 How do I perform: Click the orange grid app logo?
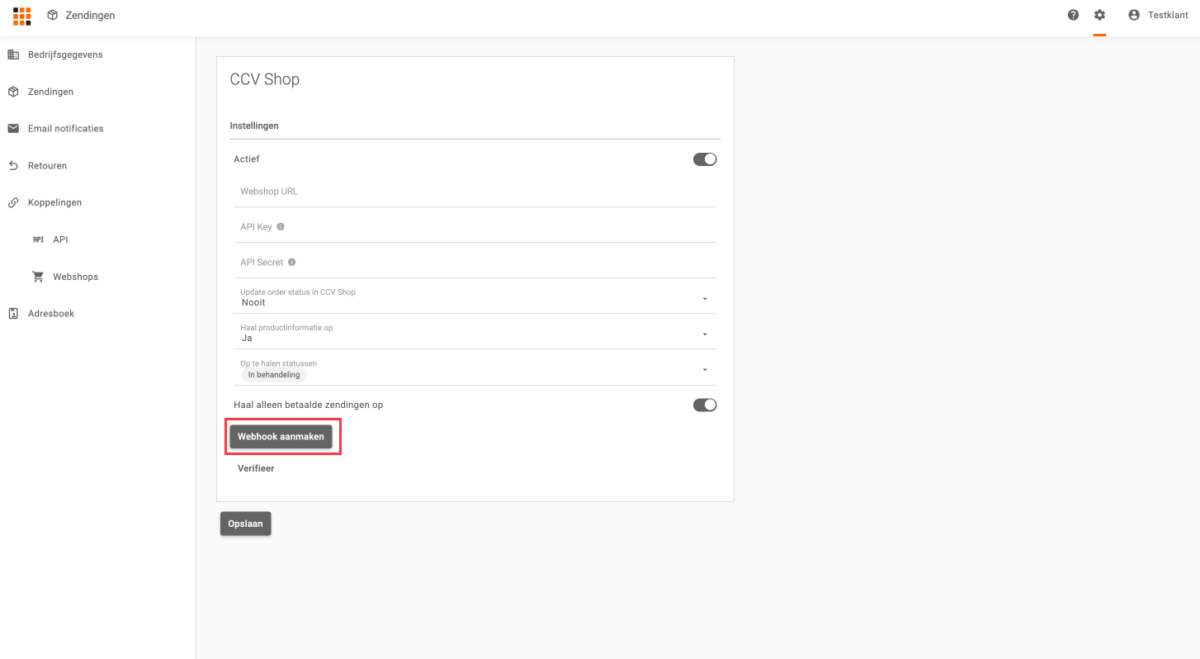[22, 15]
